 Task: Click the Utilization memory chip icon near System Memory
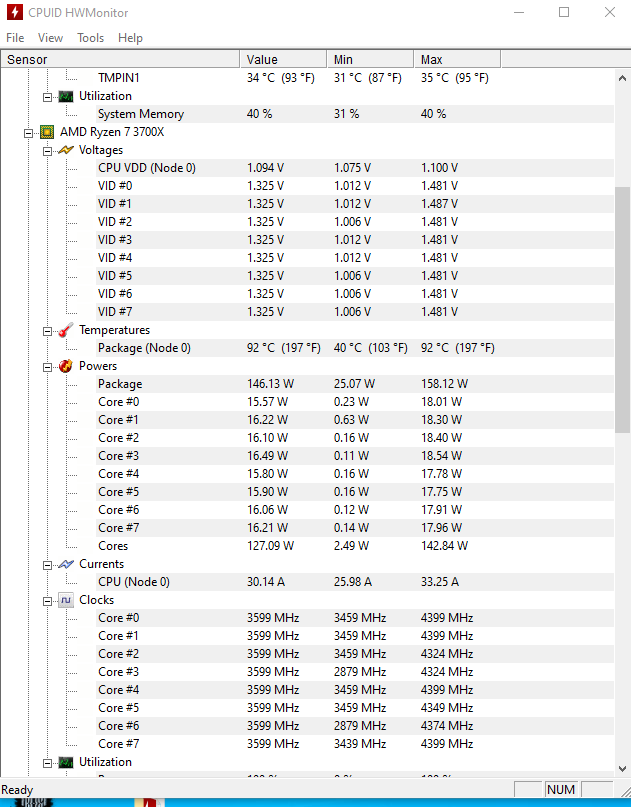pos(66,96)
